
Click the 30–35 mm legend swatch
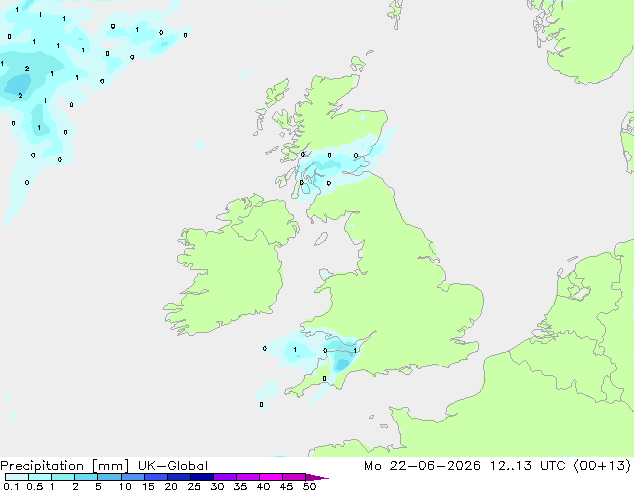click(x=224, y=477)
